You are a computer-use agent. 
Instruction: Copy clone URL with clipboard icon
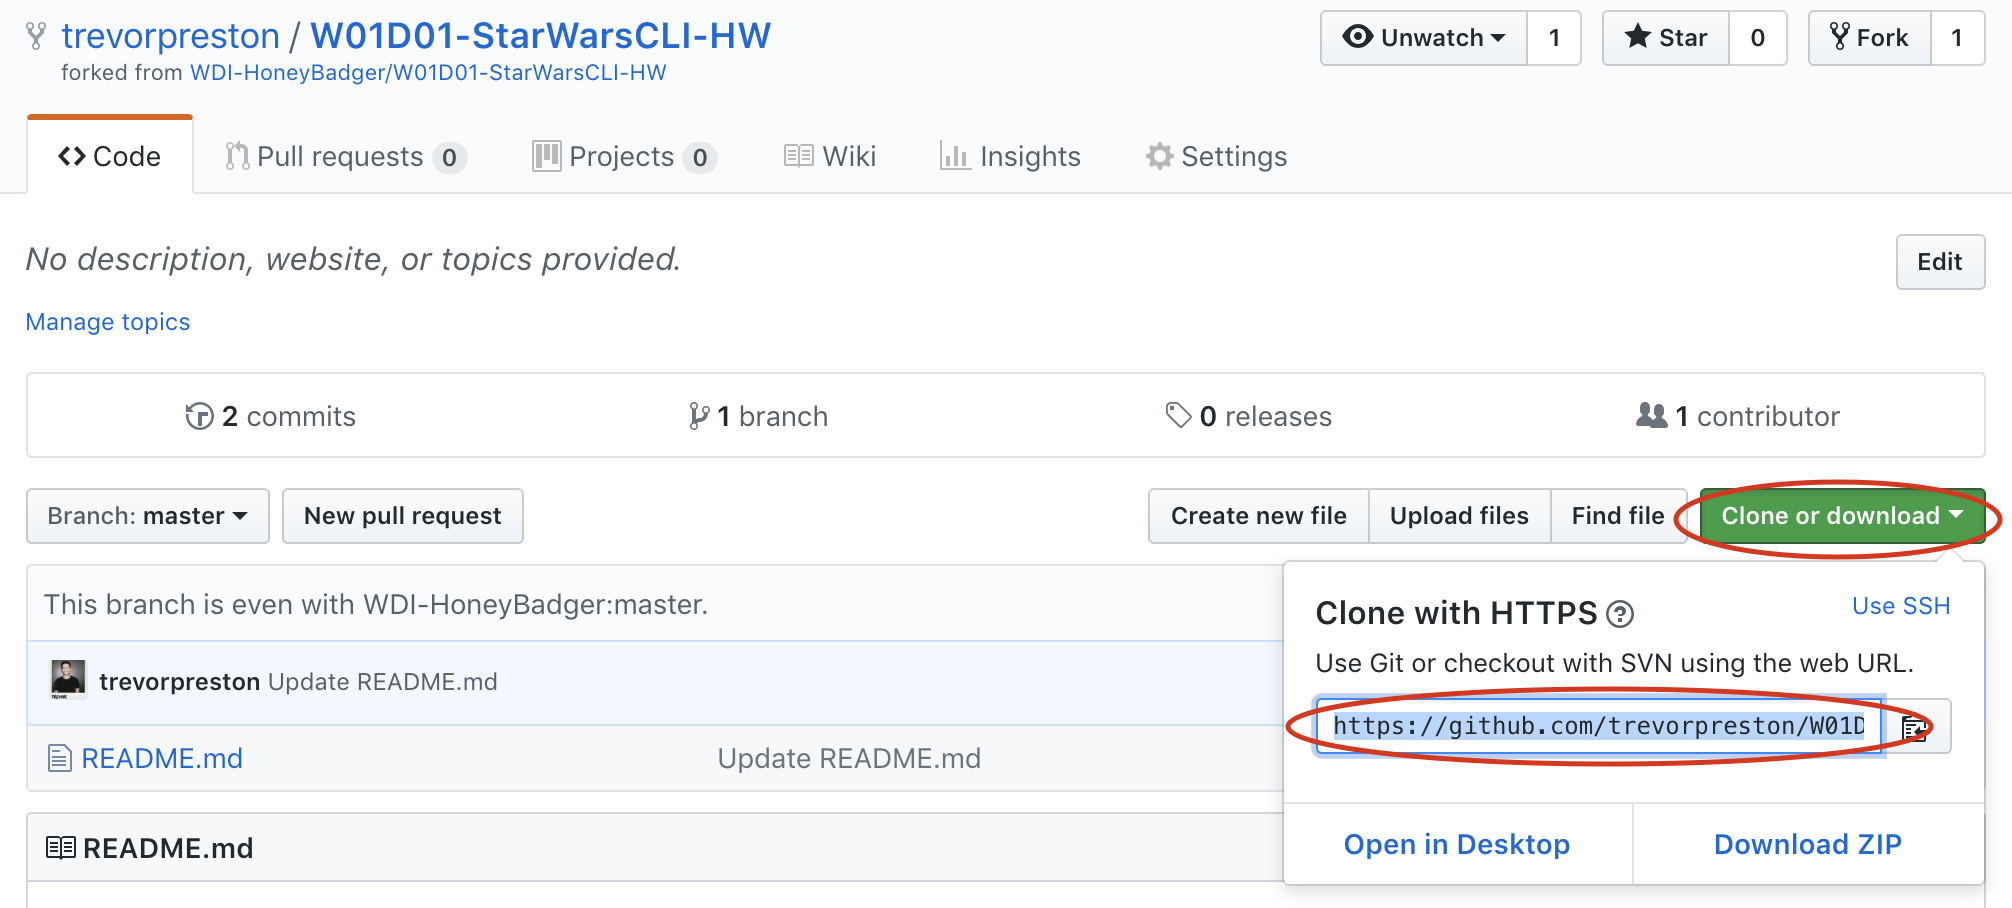[1916, 727]
